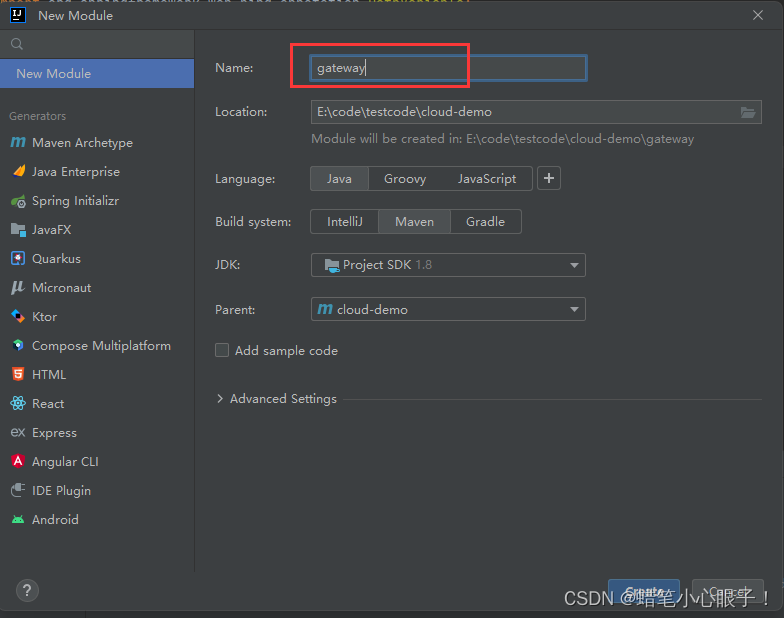The width and height of the screenshot is (784, 618).
Task: Open the JDK dropdown arrow
Action: pos(574,266)
